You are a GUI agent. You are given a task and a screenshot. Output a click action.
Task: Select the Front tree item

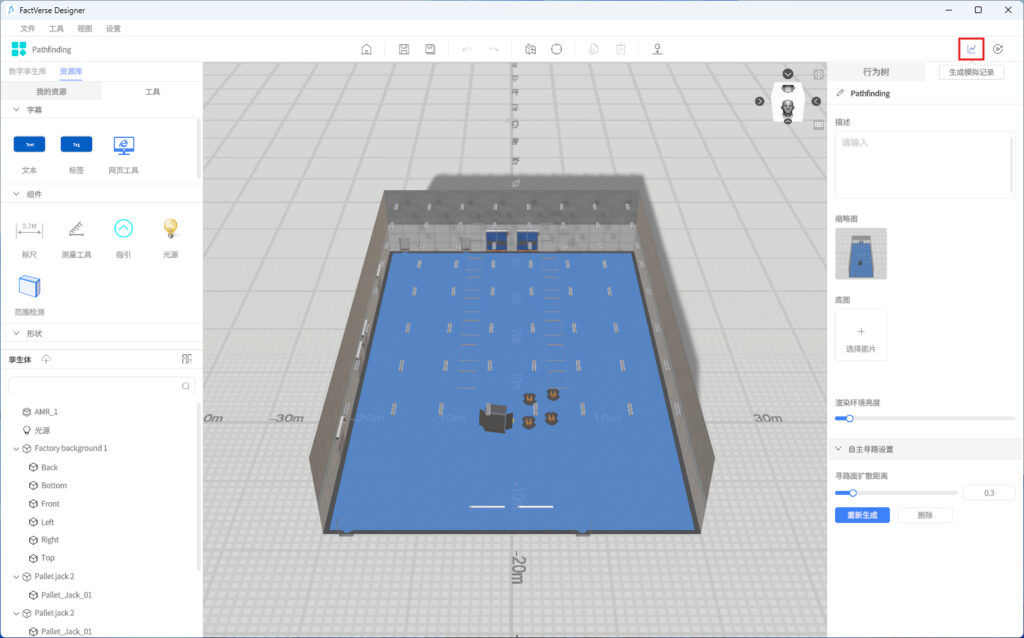point(50,503)
